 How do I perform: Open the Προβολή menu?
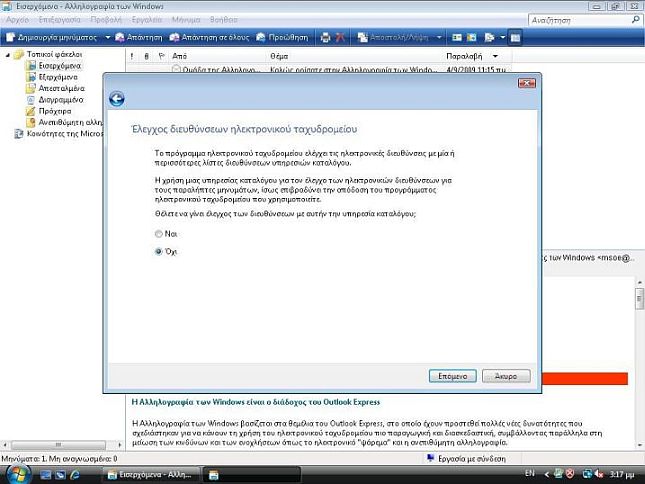click(x=106, y=20)
